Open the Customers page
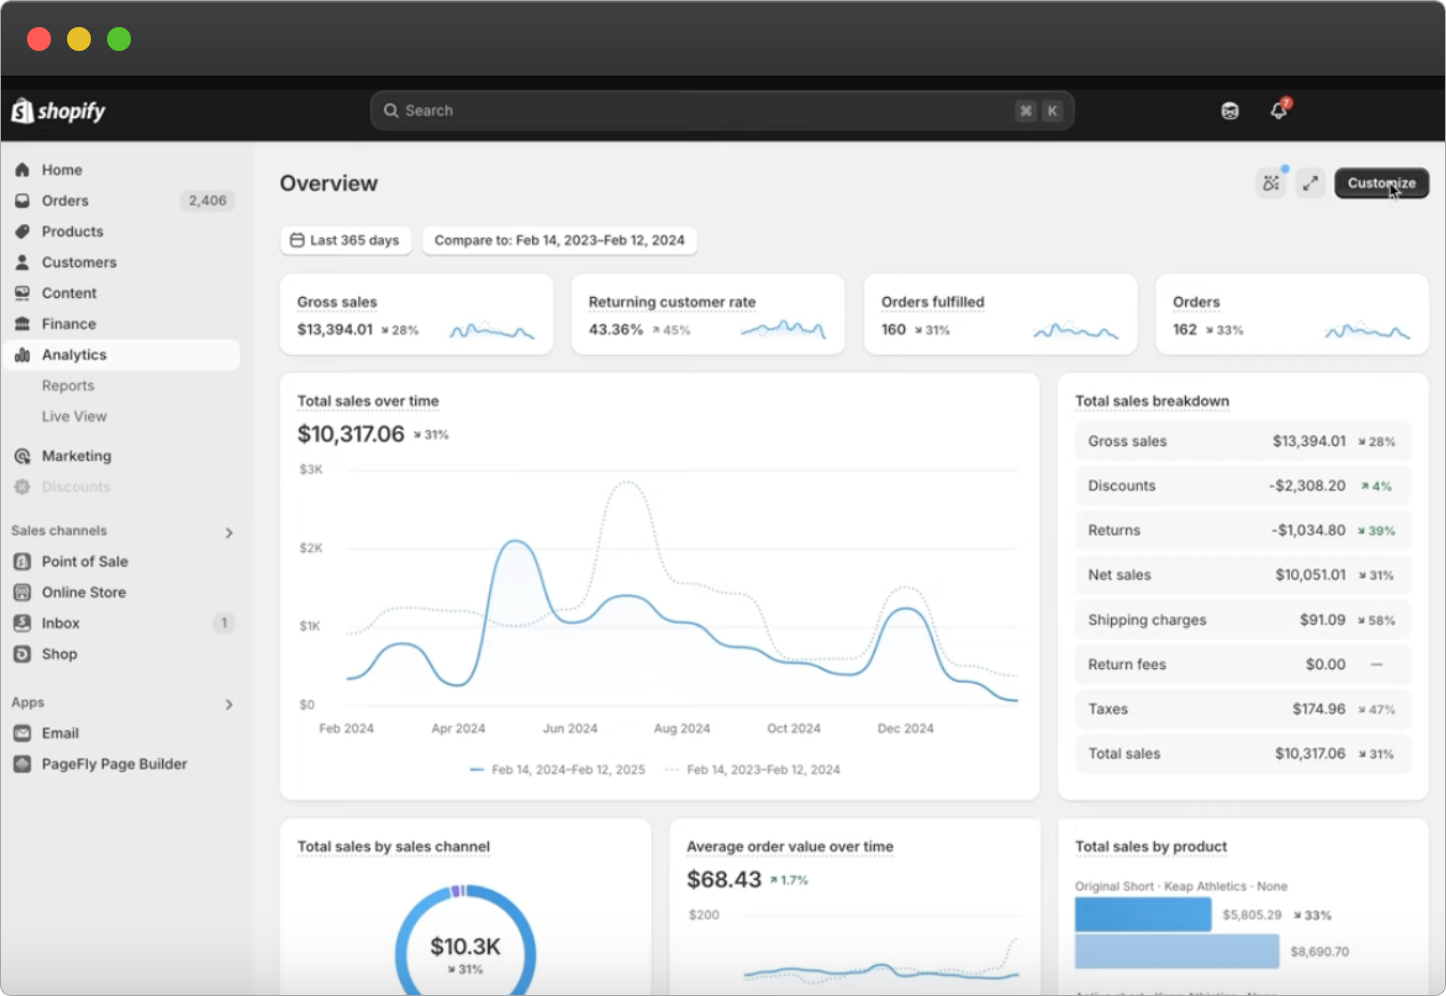Viewport: 1446px width, 996px height. pos(79,262)
